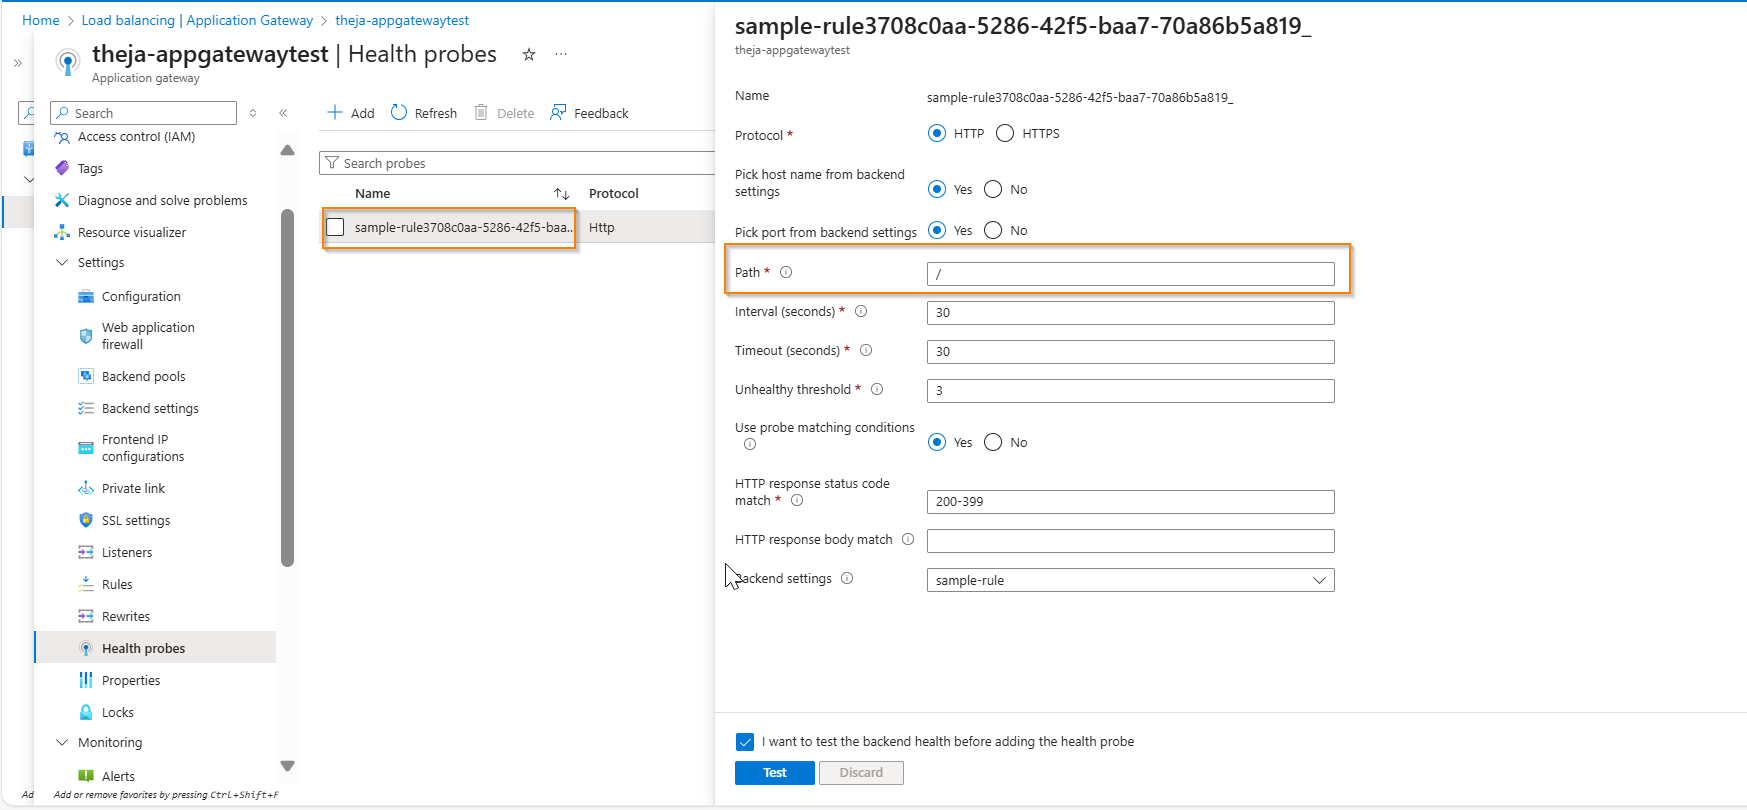The image size is (1747, 810).
Task: Click the SSL settings shield icon
Action: coord(86,521)
